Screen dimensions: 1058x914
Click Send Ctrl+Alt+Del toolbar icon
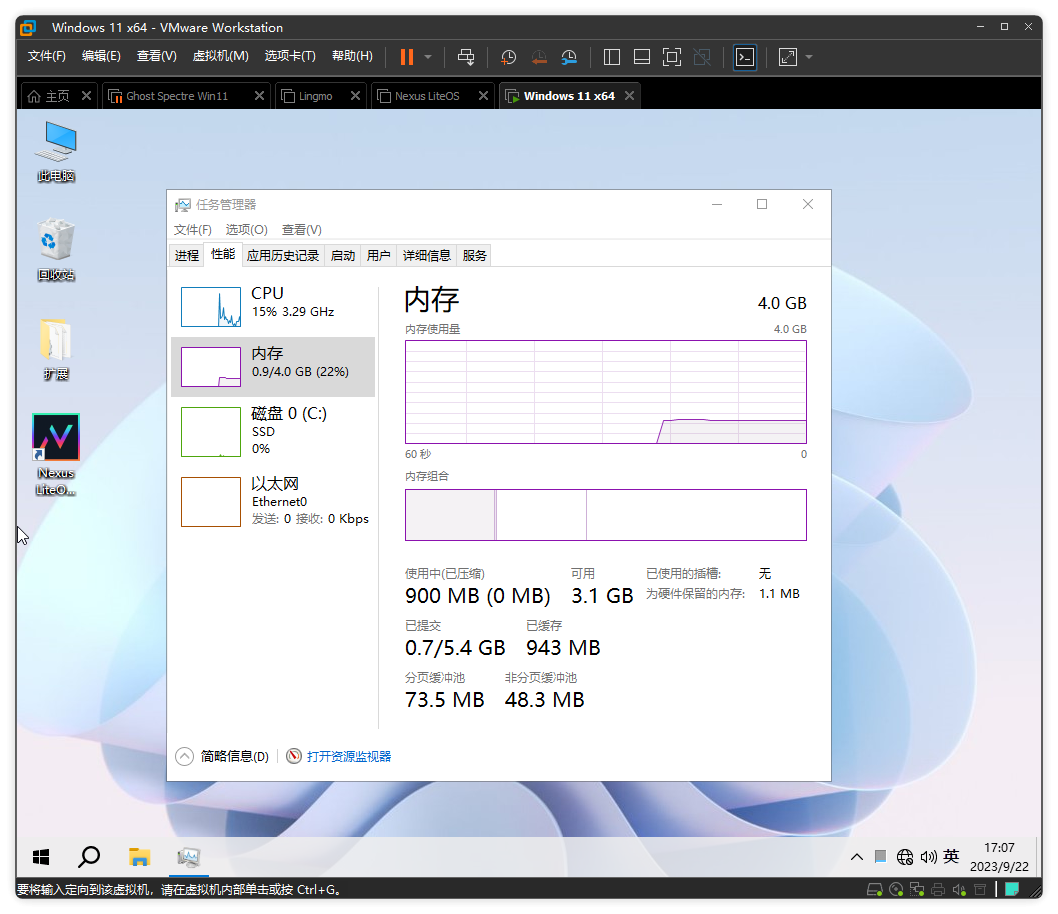[x=466, y=57]
